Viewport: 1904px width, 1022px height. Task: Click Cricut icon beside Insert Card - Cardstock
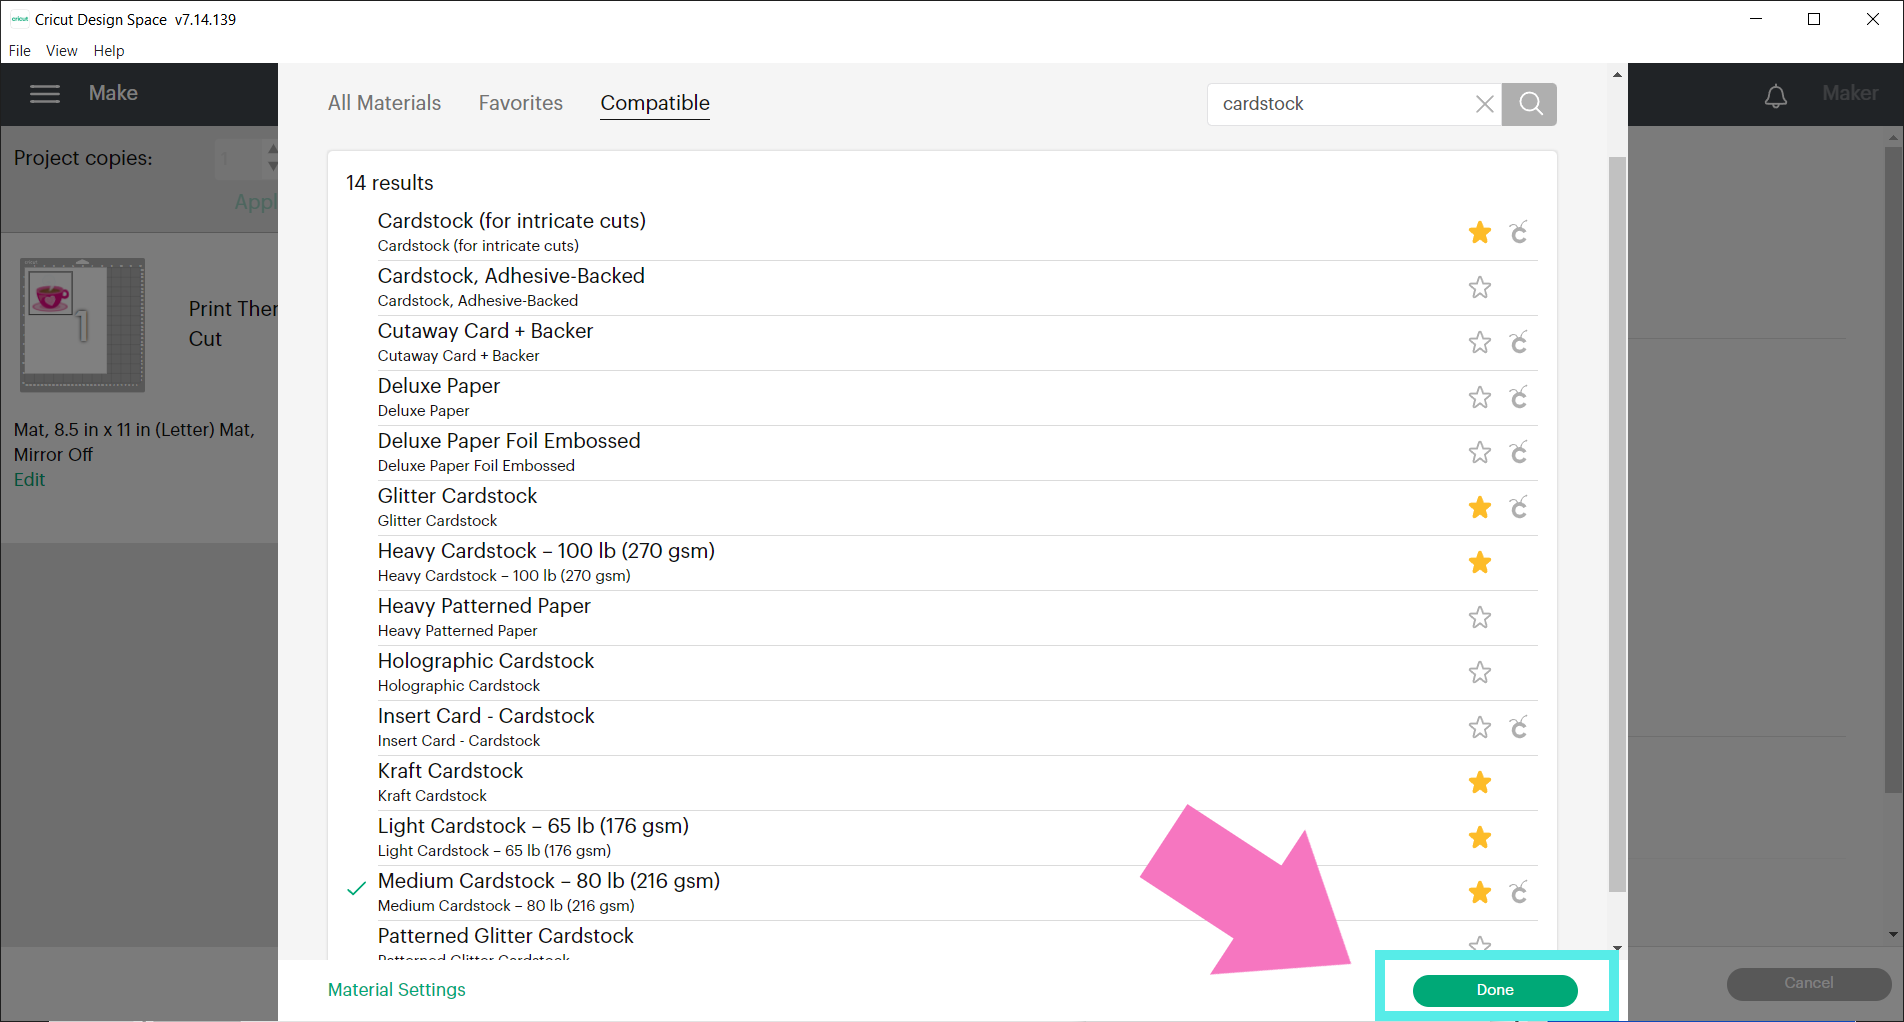[1518, 728]
